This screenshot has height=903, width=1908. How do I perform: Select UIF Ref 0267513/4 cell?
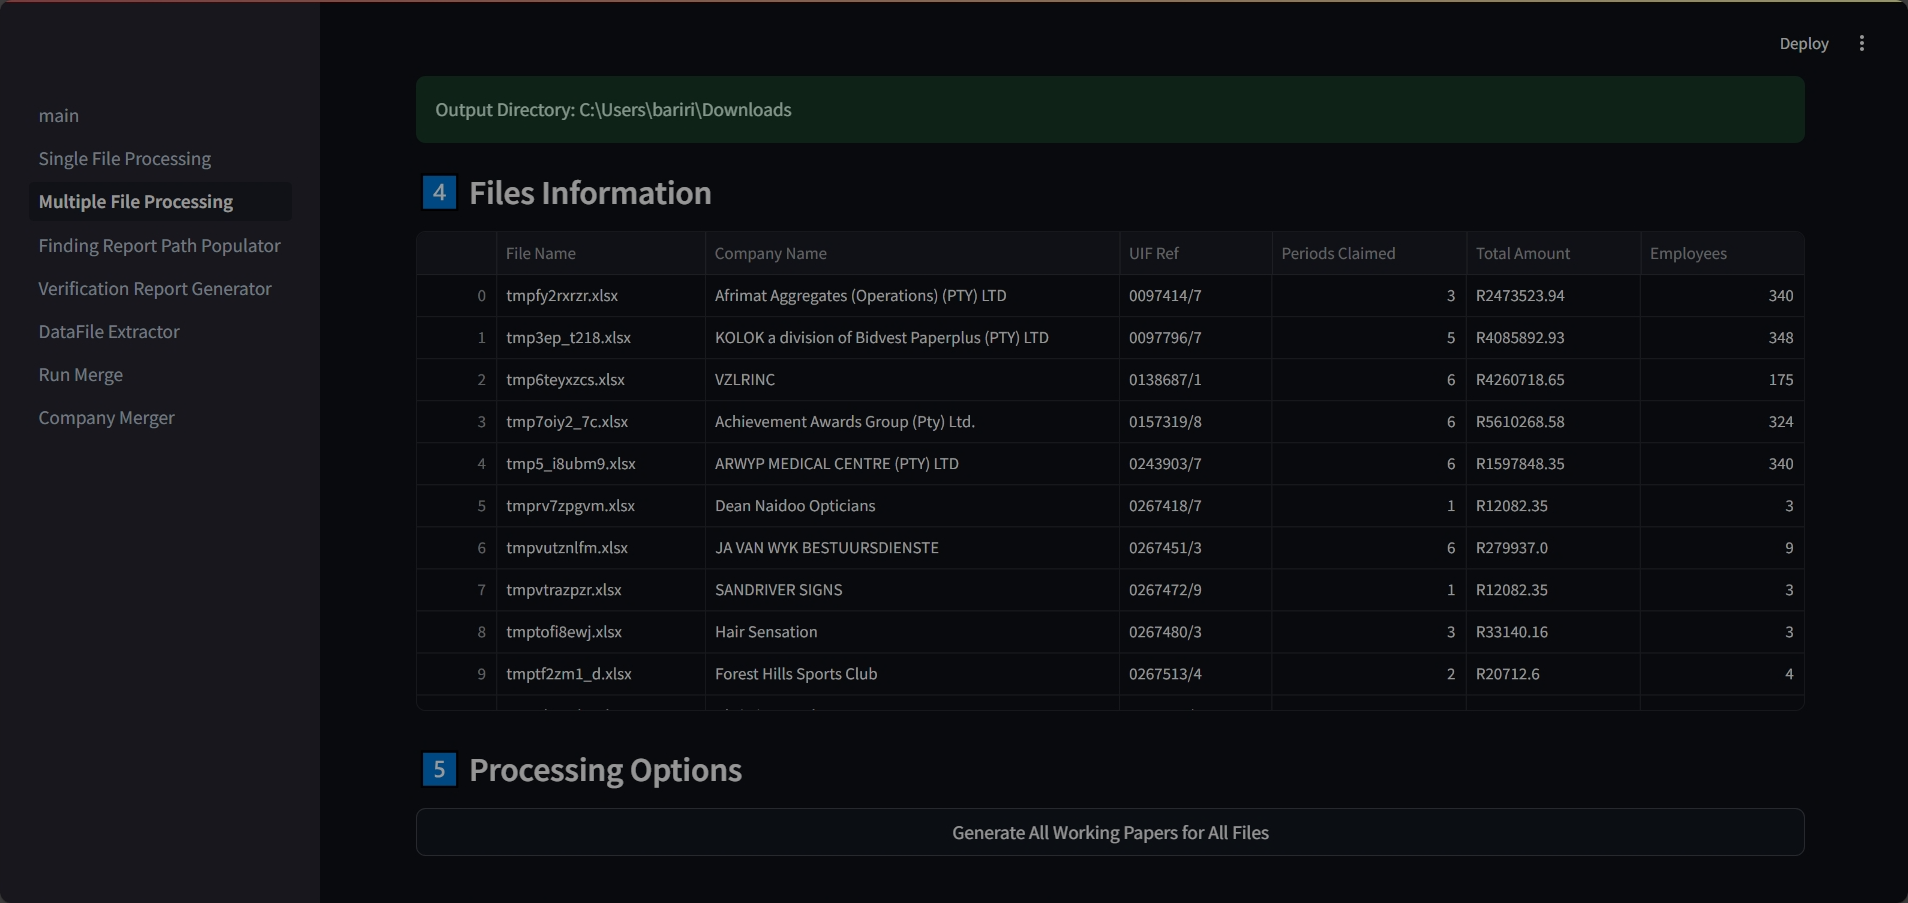[x=1195, y=674]
